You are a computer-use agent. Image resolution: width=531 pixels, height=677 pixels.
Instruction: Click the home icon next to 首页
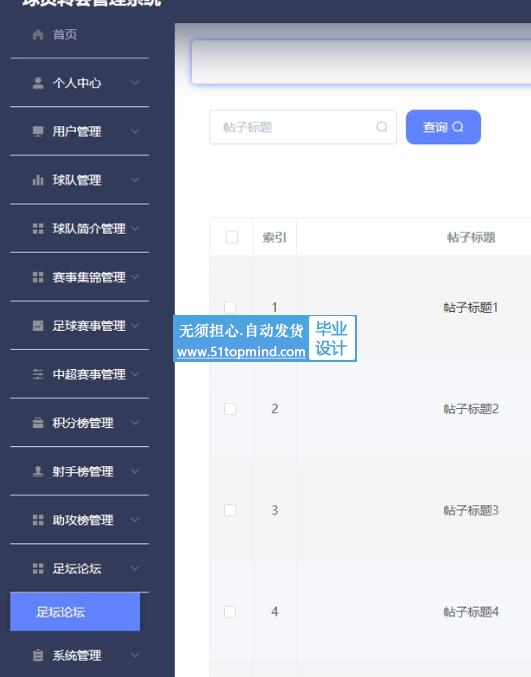(x=38, y=34)
